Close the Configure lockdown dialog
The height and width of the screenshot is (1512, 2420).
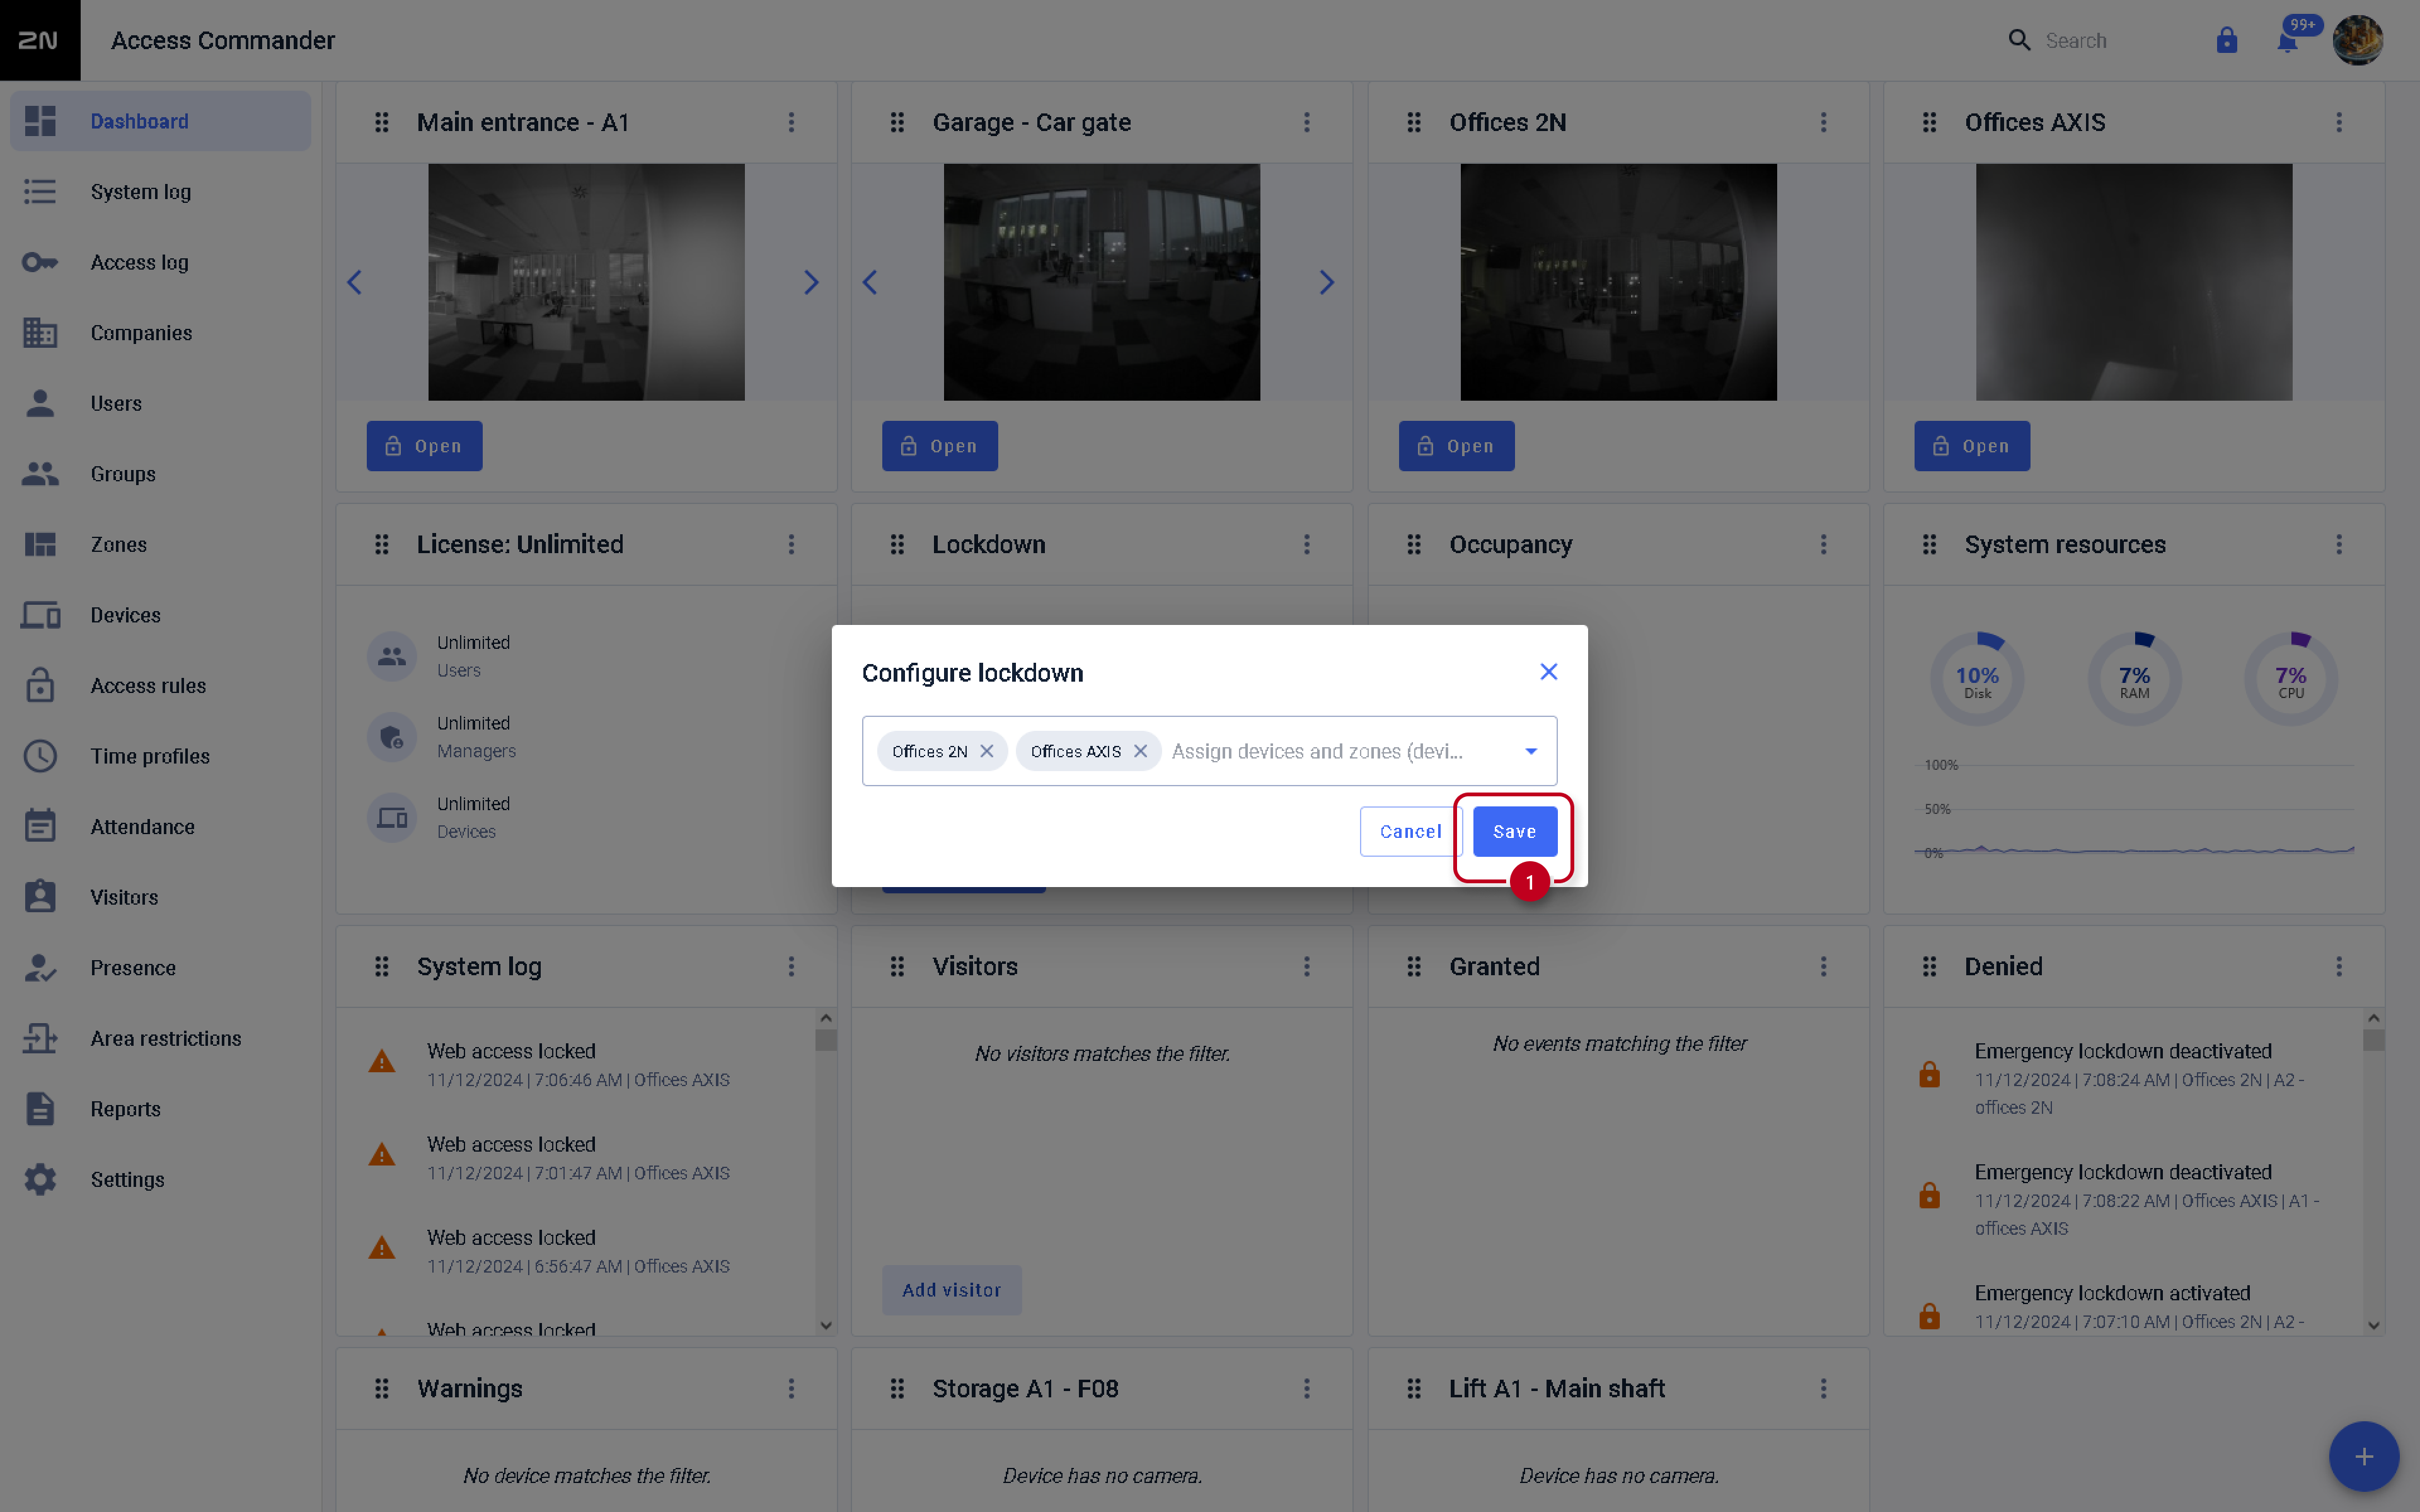click(1548, 672)
